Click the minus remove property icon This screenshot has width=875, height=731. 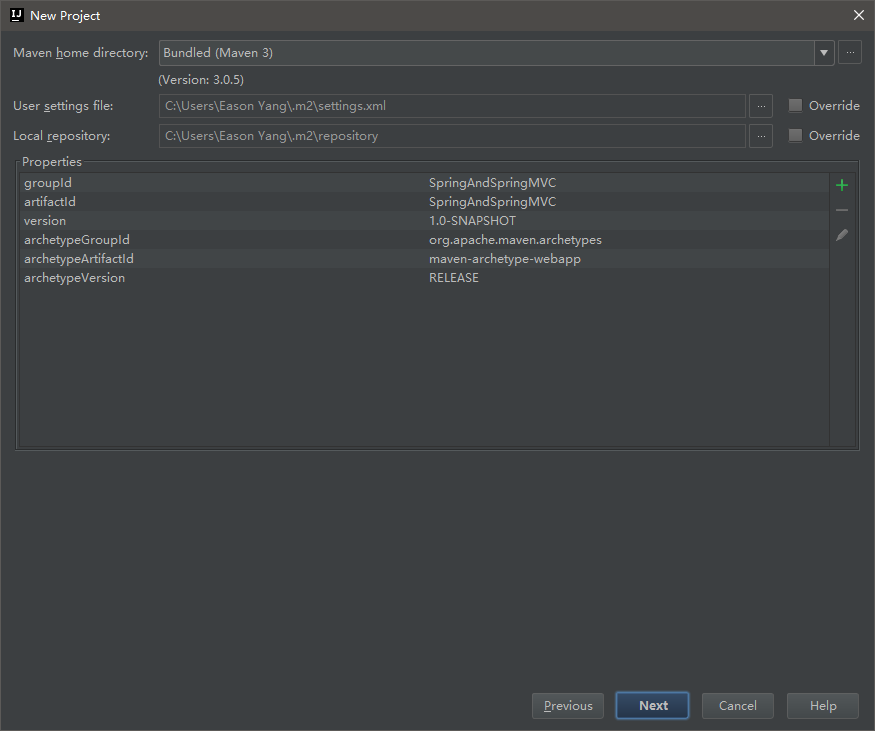[x=842, y=210]
